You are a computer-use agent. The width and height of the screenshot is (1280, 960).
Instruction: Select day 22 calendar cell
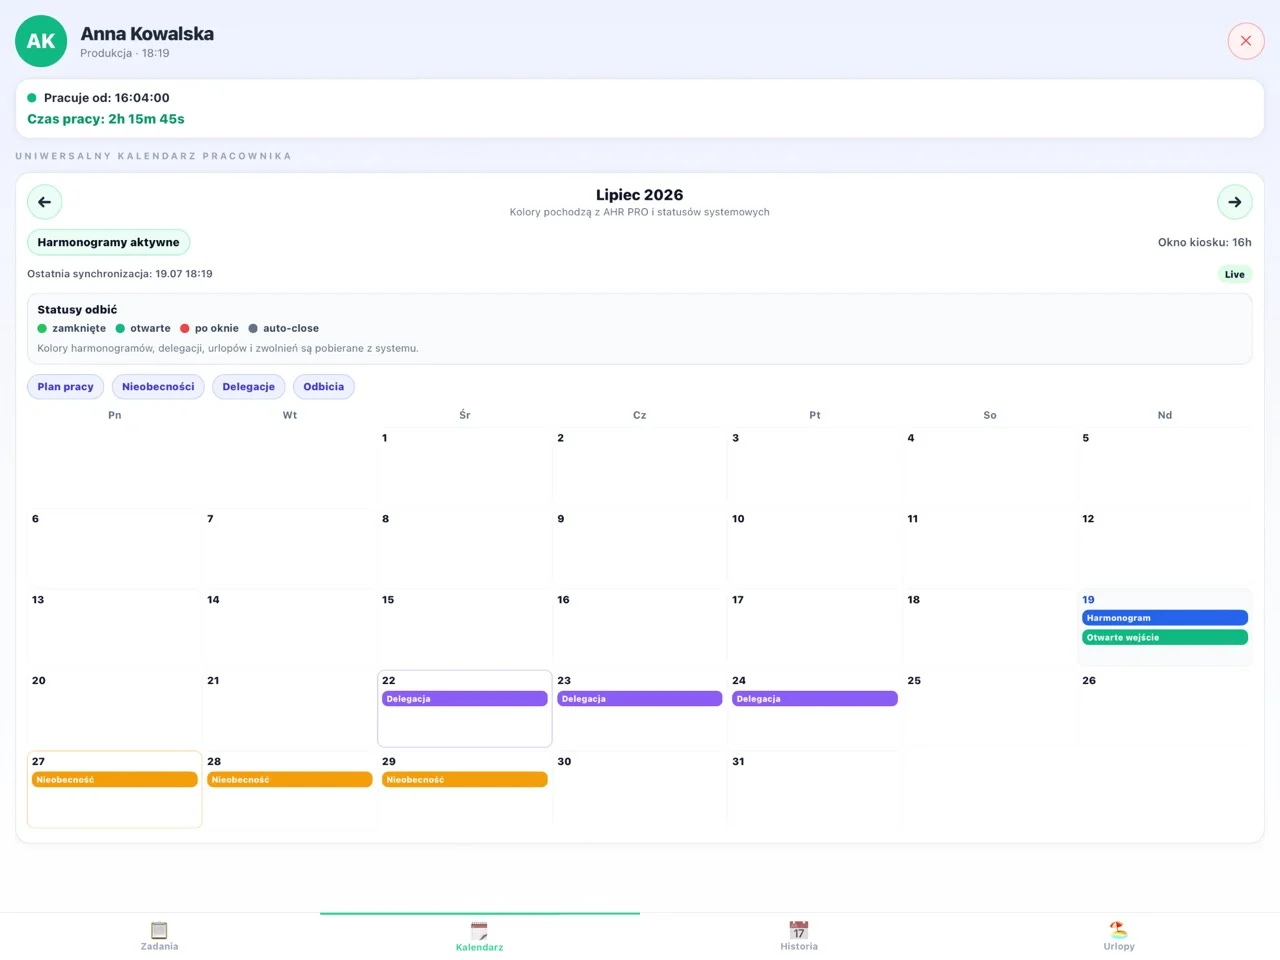[465, 709]
